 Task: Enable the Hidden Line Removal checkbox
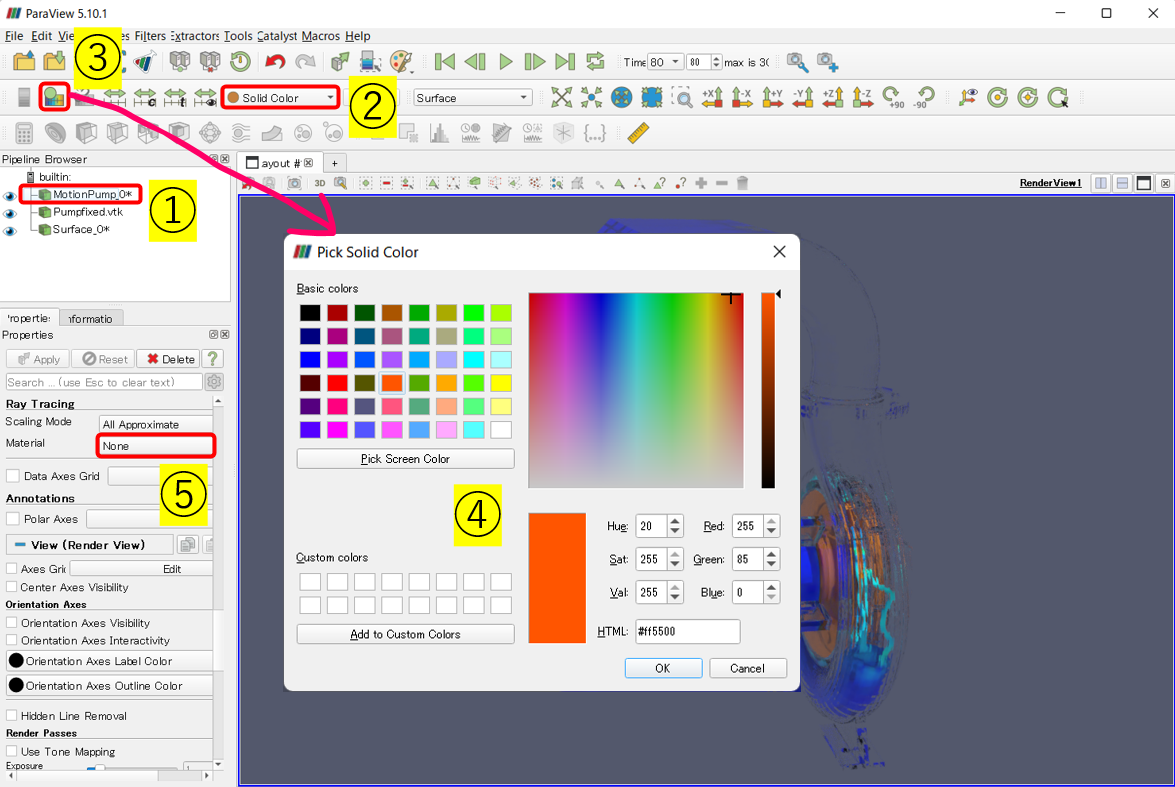13,716
